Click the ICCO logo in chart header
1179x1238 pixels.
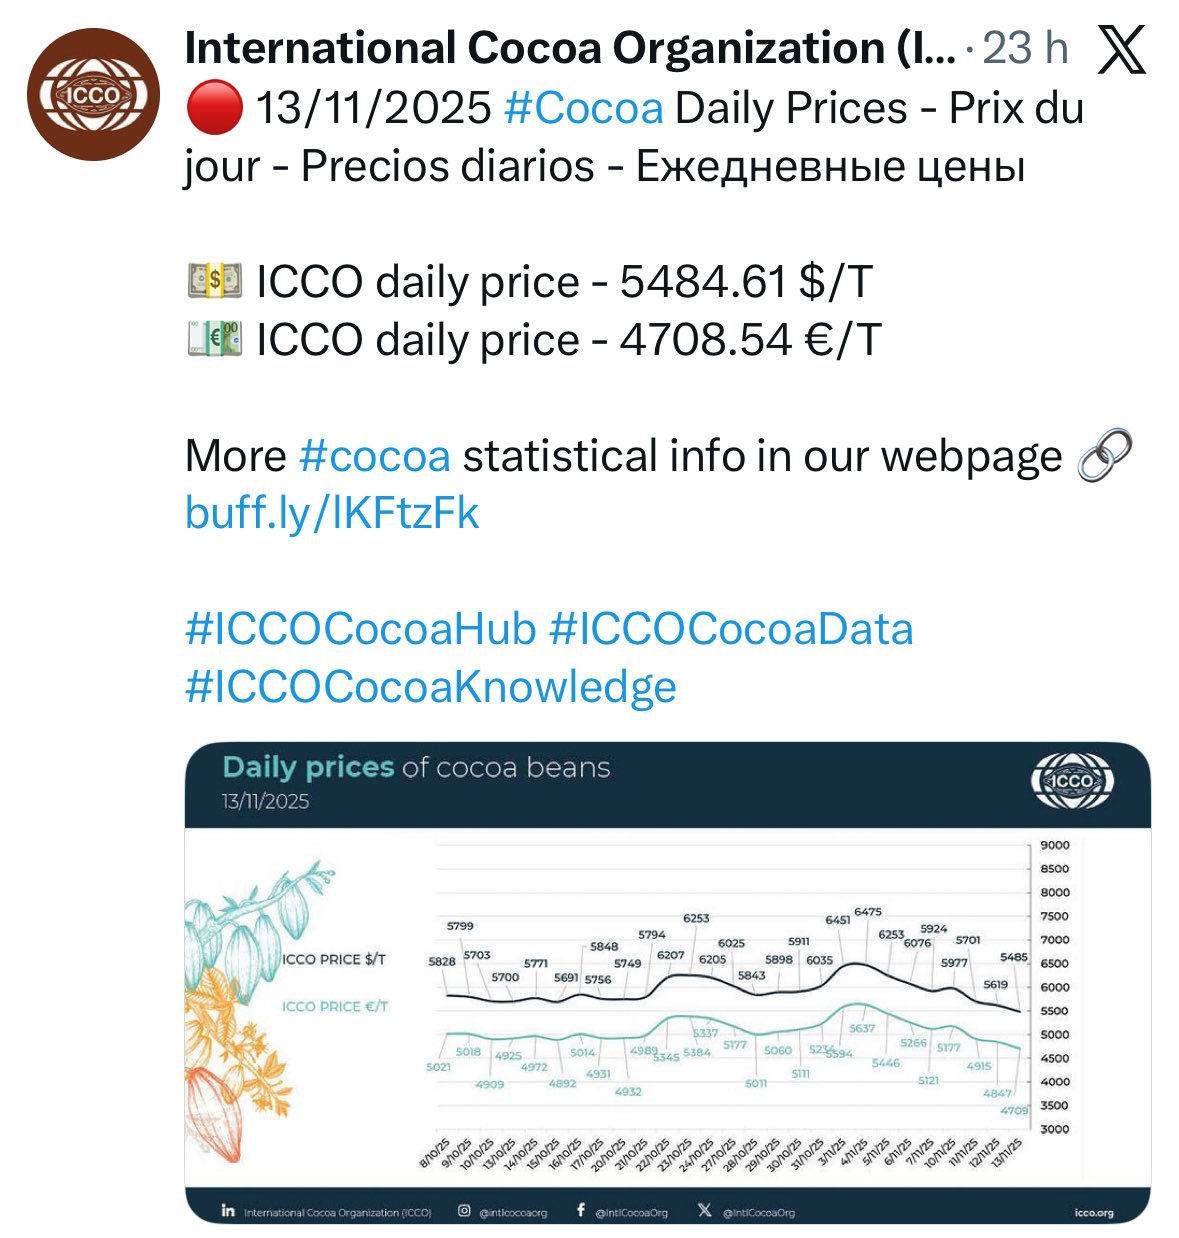1072,781
